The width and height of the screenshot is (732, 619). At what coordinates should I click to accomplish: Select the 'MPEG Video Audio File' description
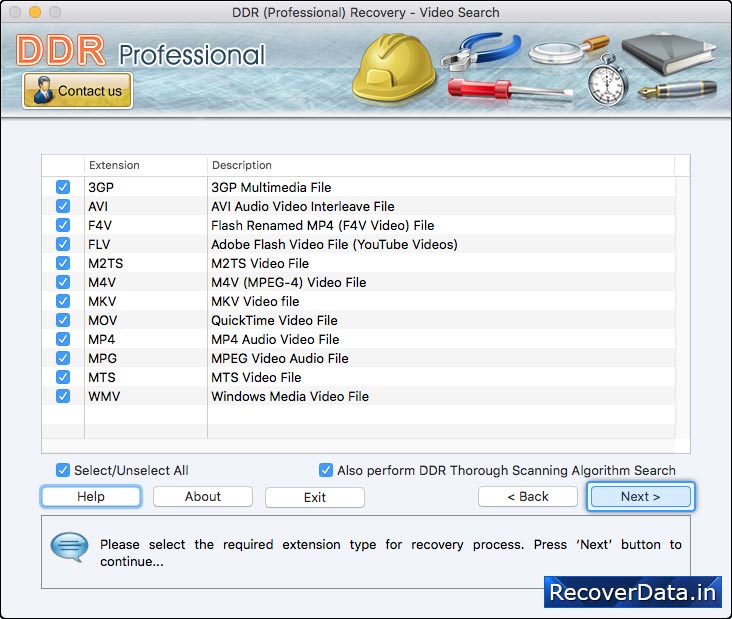click(280, 358)
